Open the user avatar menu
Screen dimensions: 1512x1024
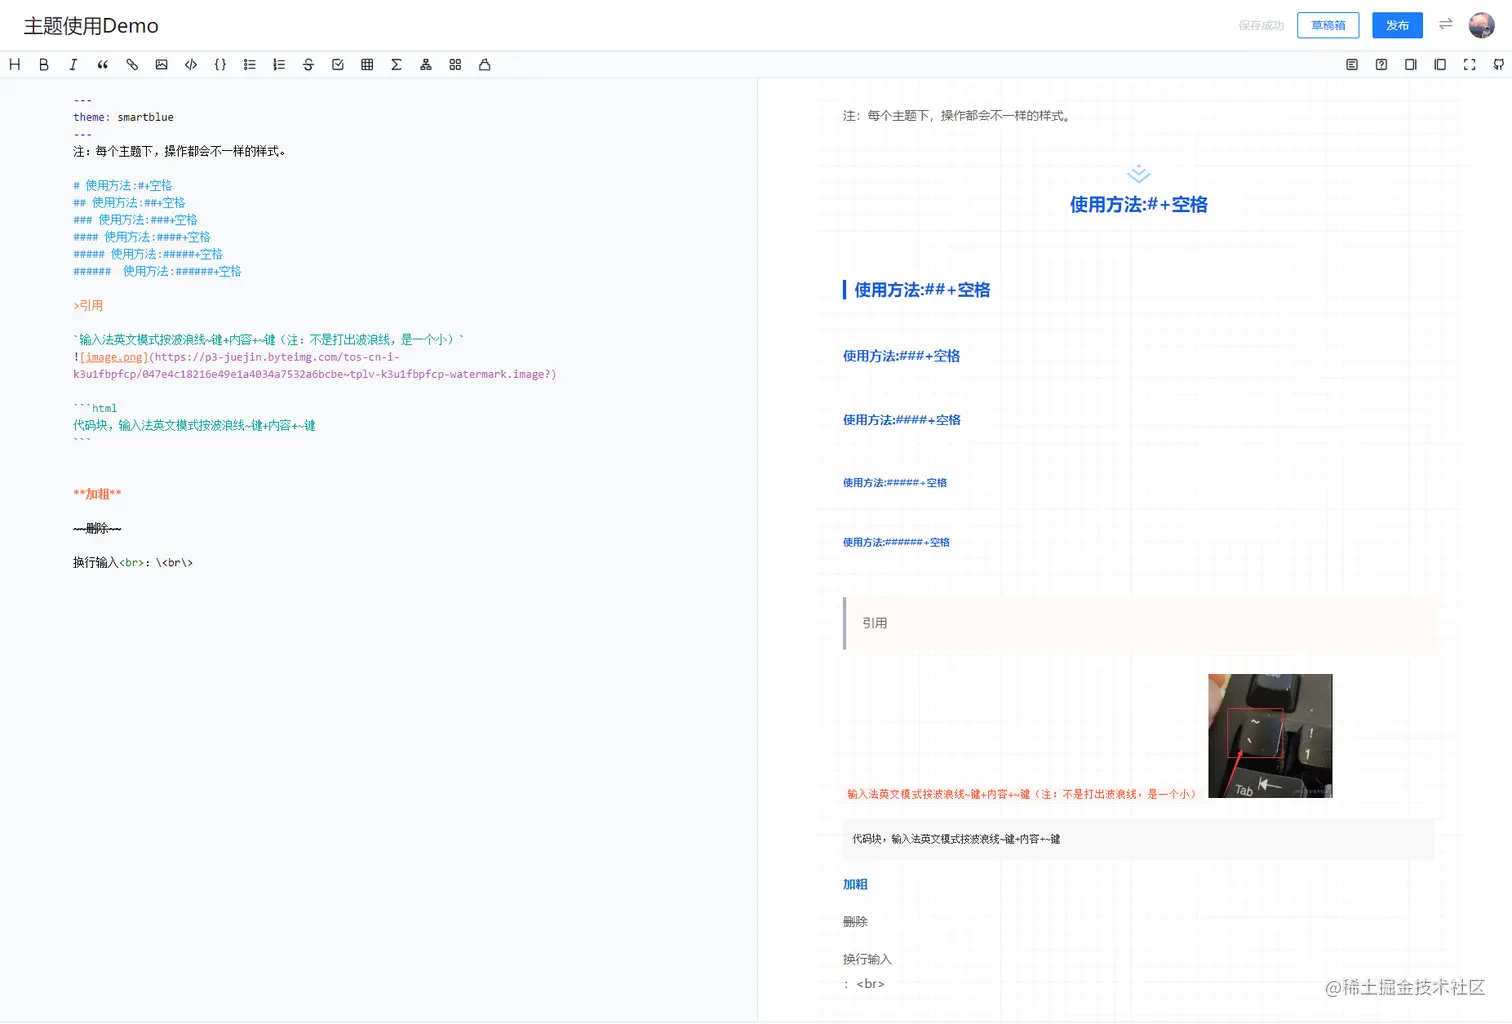tap(1481, 25)
